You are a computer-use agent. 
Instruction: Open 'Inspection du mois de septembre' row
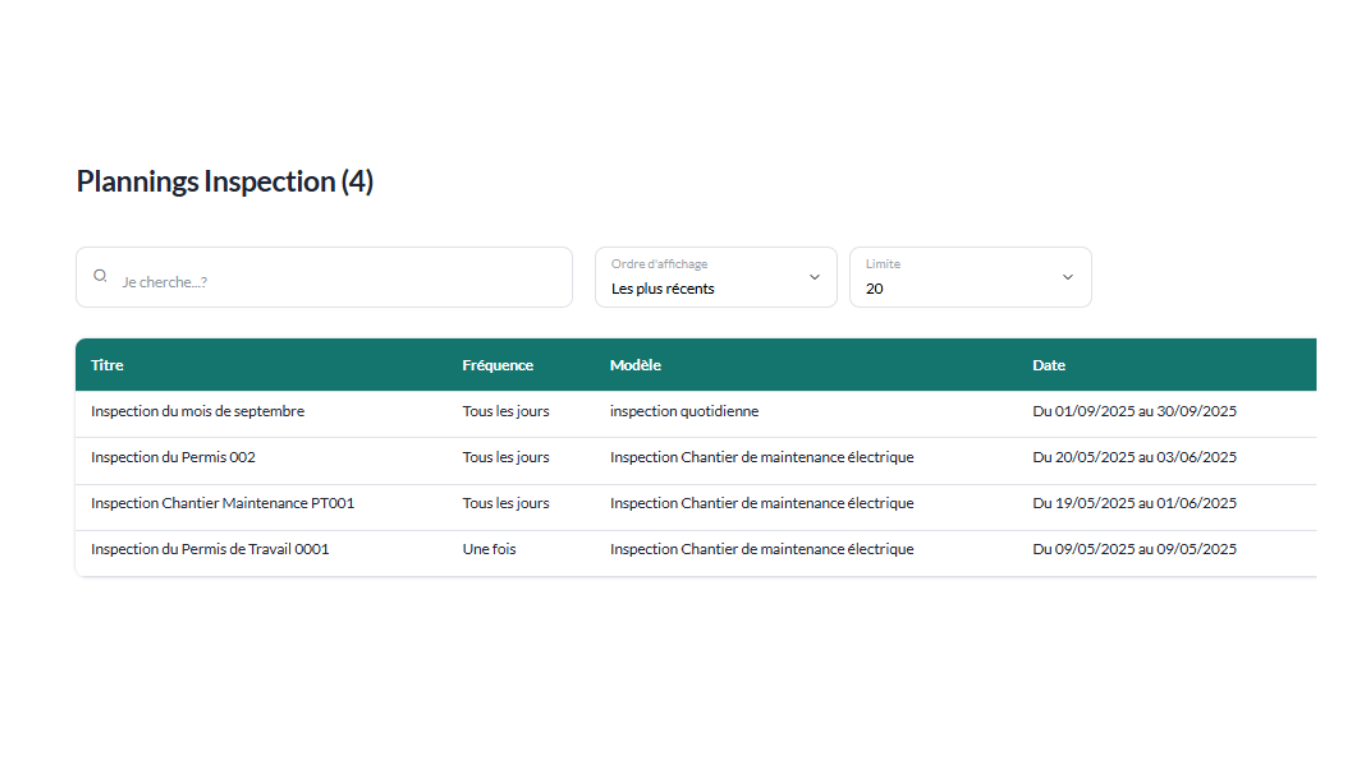pyautogui.click(x=197, y=411)
